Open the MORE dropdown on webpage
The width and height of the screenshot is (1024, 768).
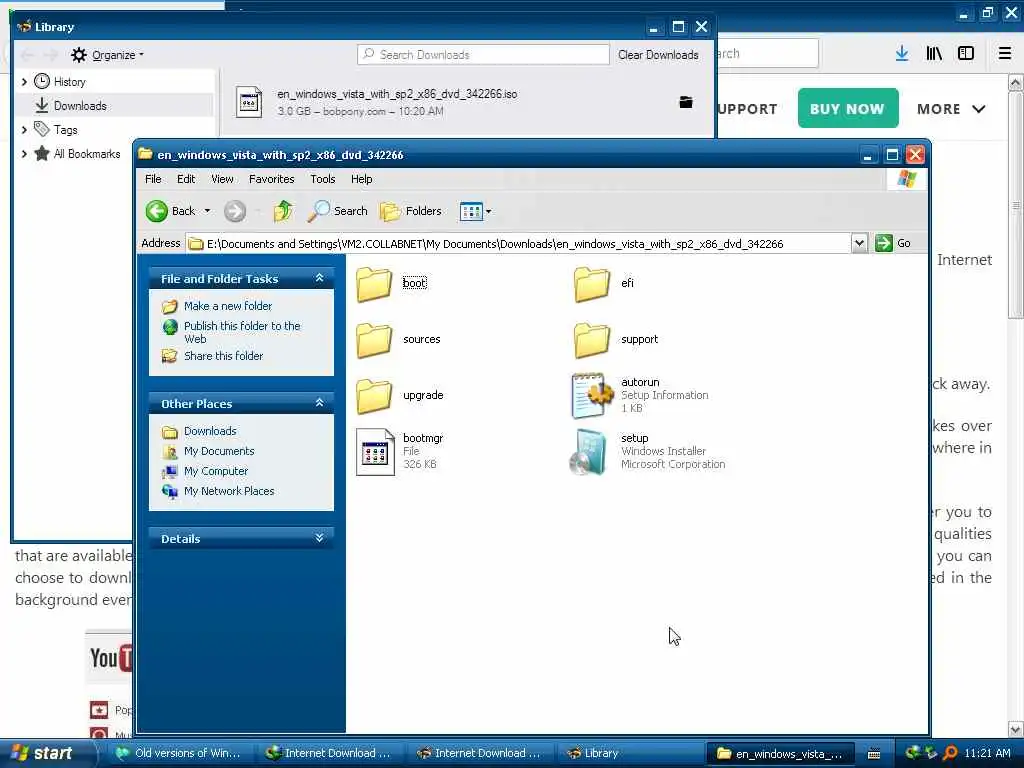(x=951, y=109)
